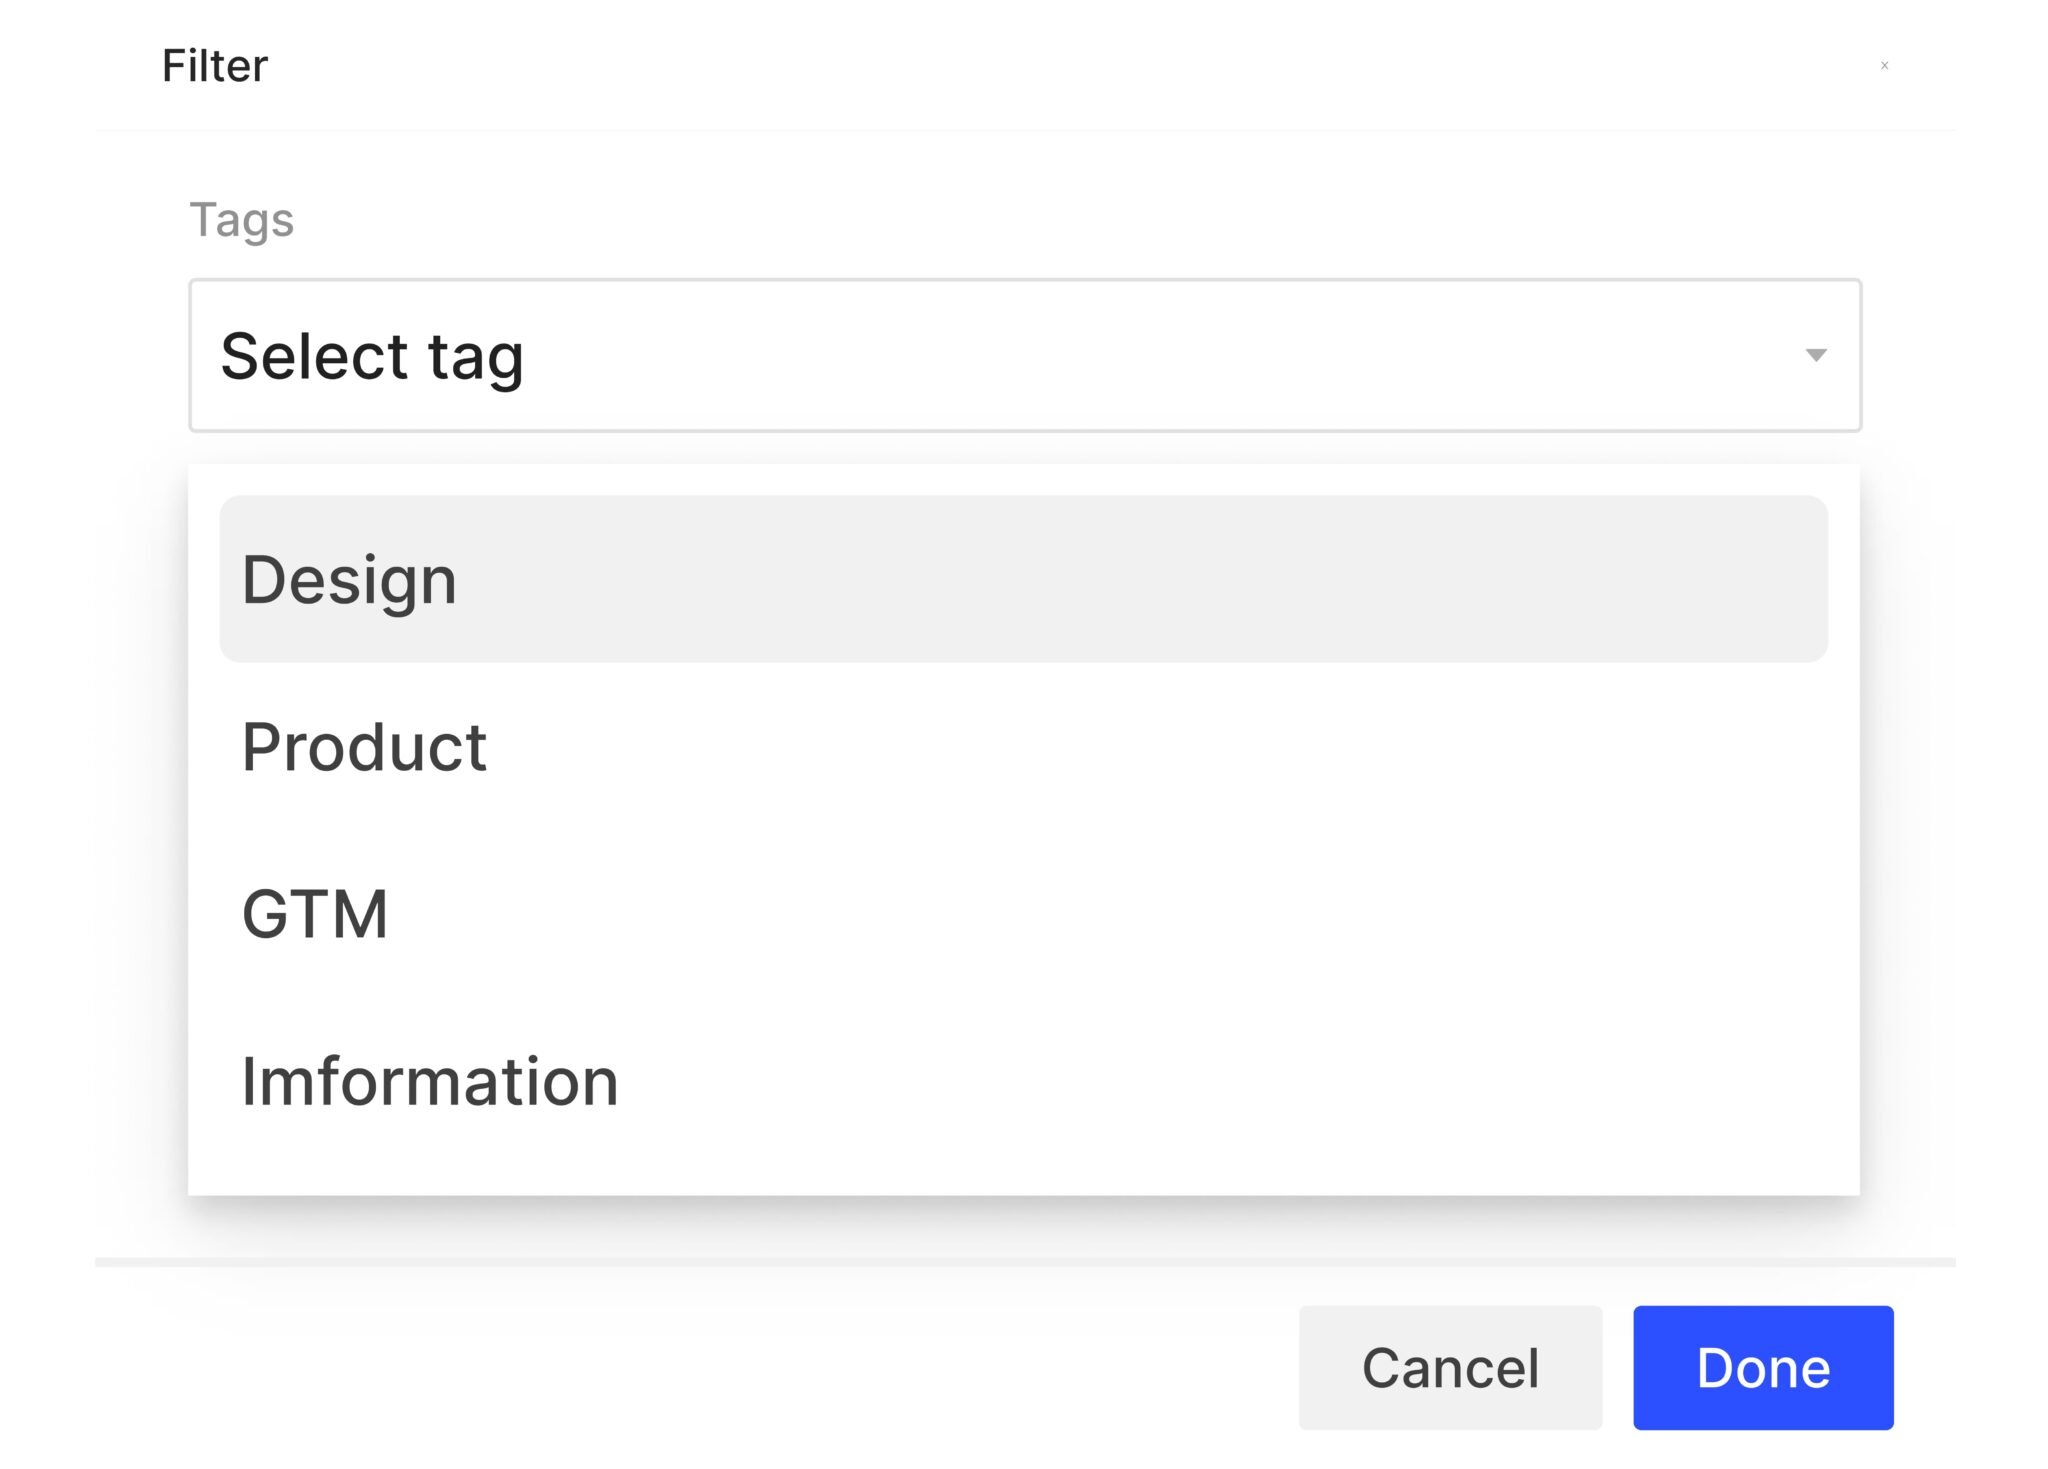Click the highlighted Design row
Viewport: 2048px width, 1469px height.
(x=1024, y=579)
